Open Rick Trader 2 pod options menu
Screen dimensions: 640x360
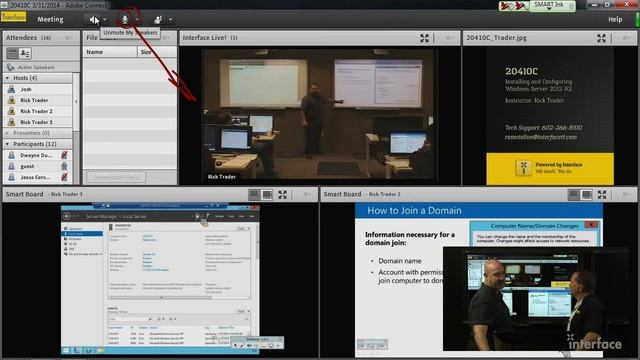[627, 195]
